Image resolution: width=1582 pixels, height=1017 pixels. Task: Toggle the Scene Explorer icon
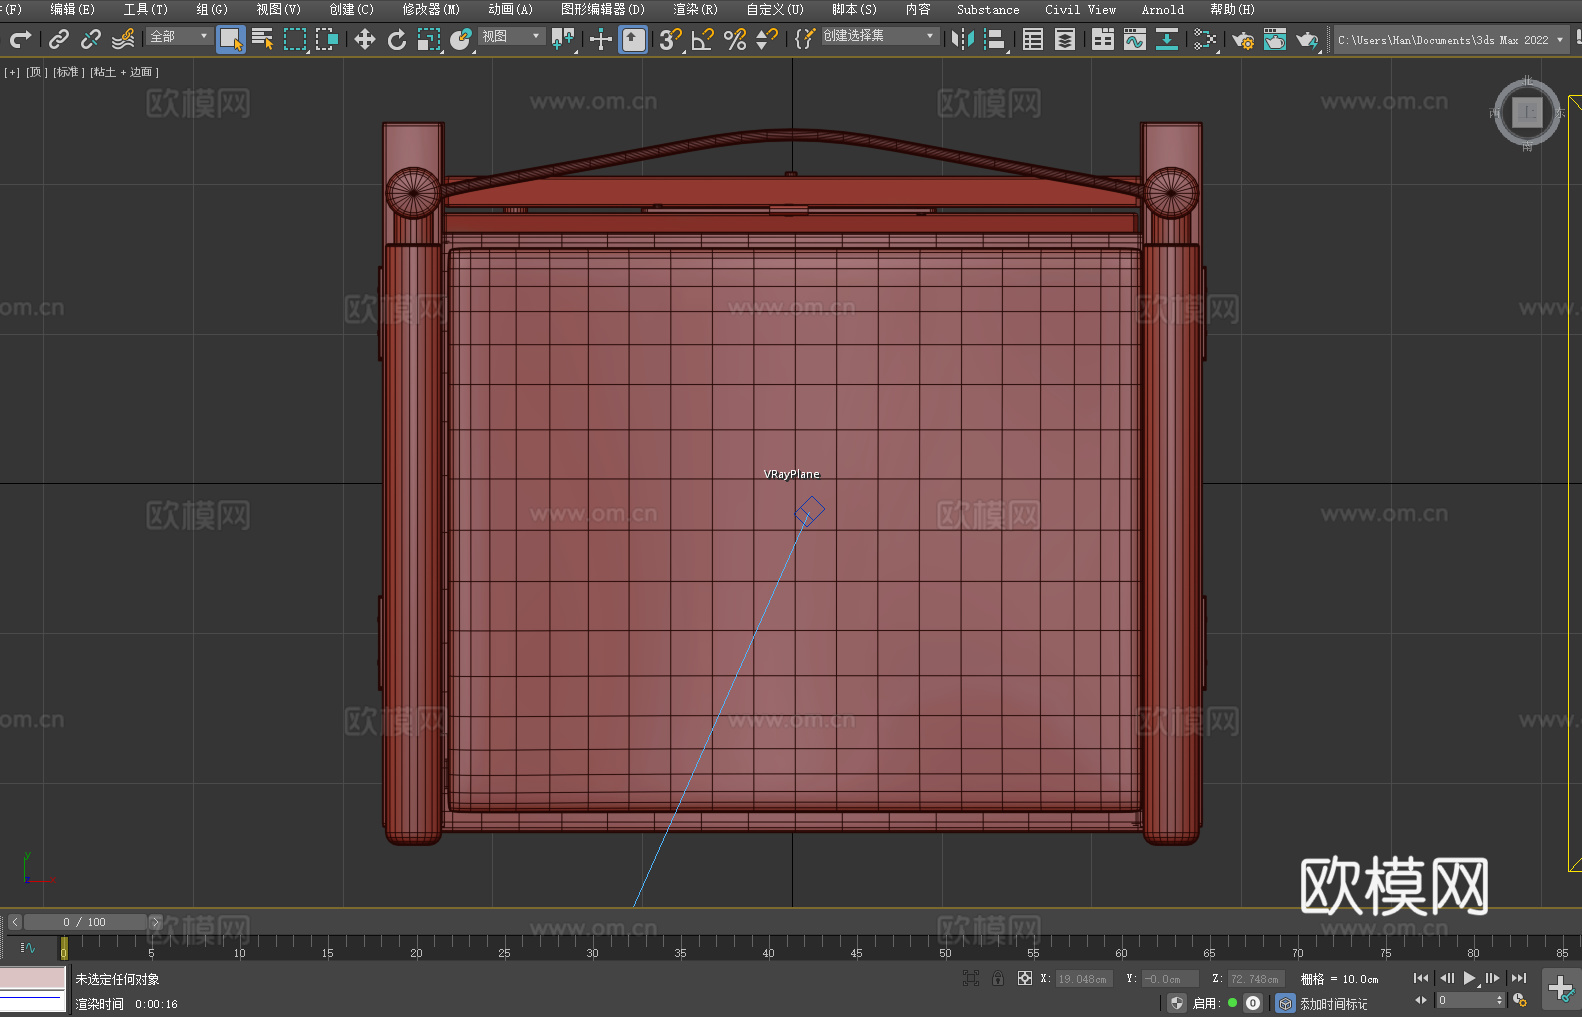coord(1033,39)
